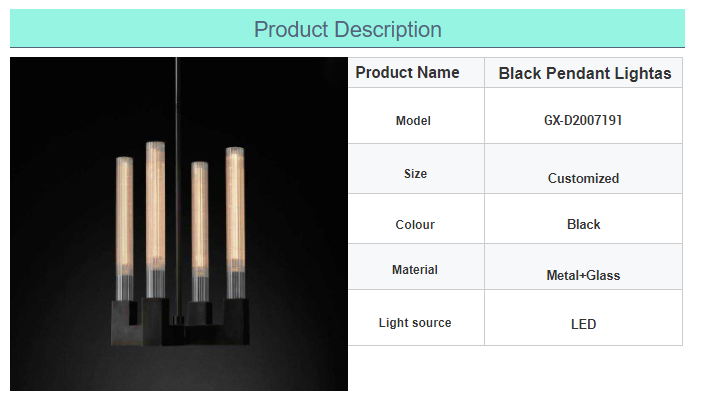This screenshot has width=716, height=398.
Task: Click the tallest glowing tube in image
Action: click(155, 220)
